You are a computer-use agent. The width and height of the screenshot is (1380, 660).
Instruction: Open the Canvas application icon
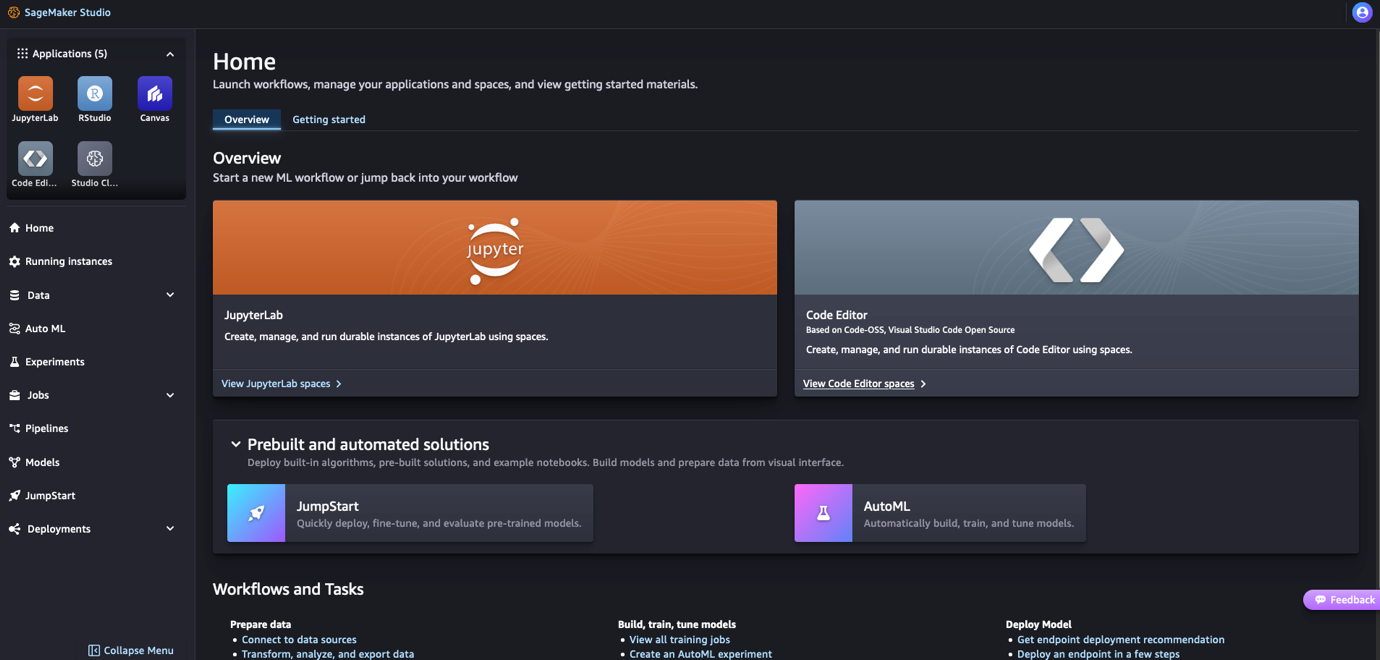coord(155,94)
